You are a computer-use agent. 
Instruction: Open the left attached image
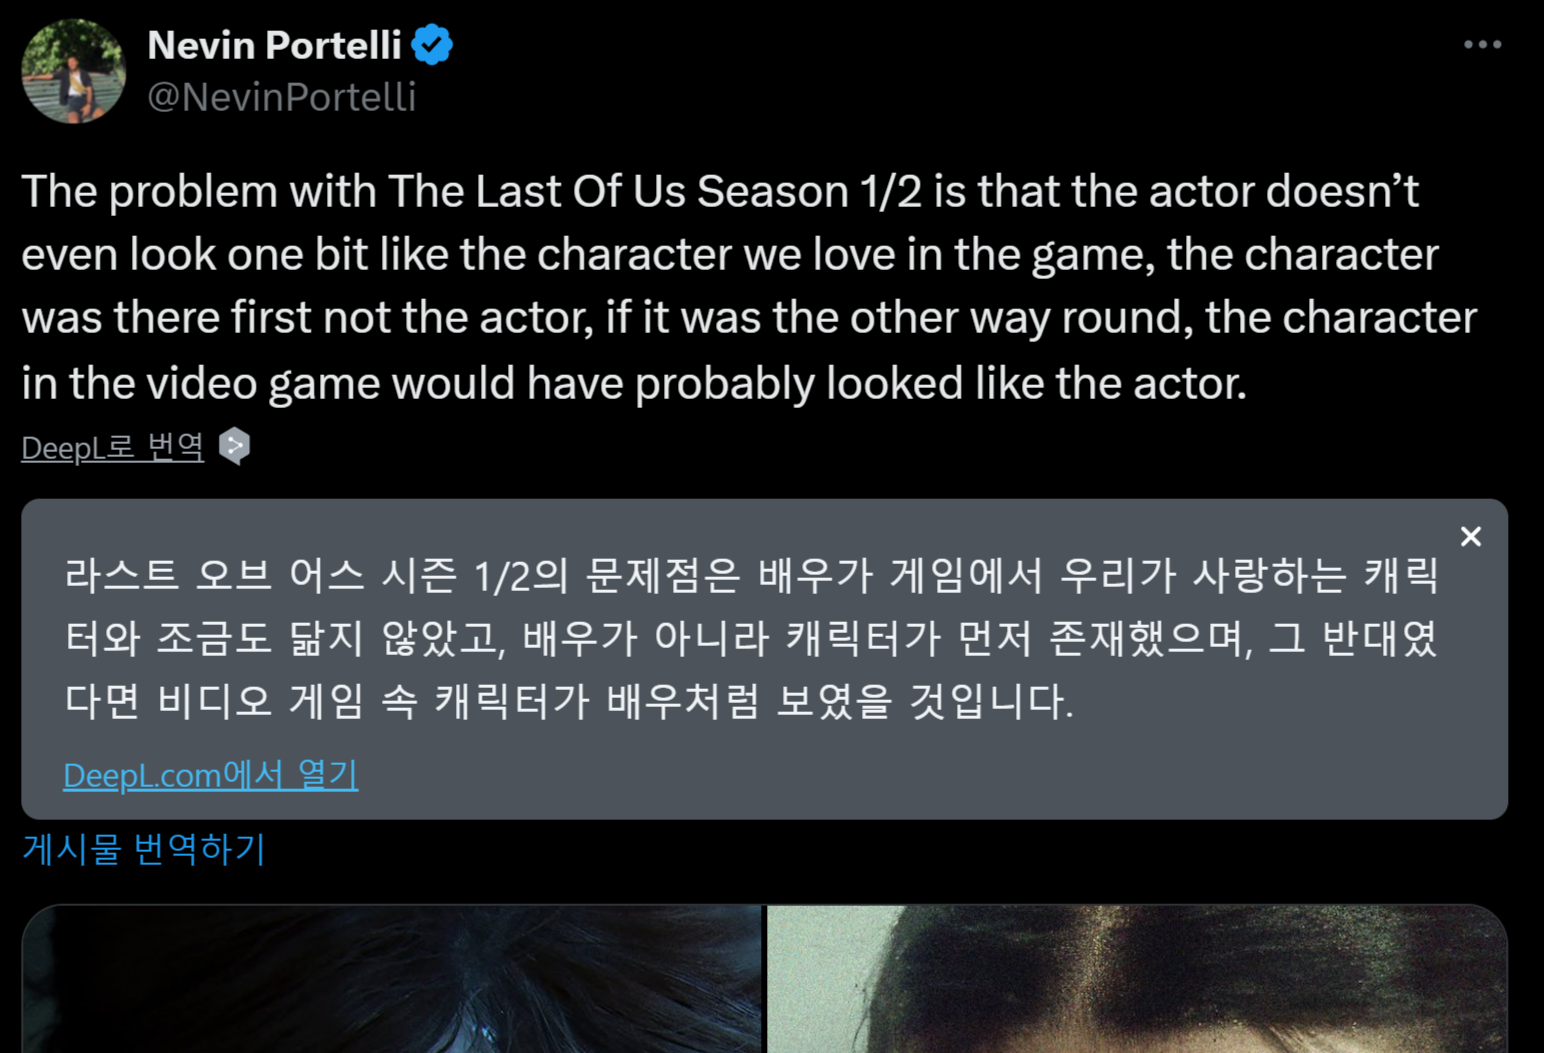coord(392,979)
